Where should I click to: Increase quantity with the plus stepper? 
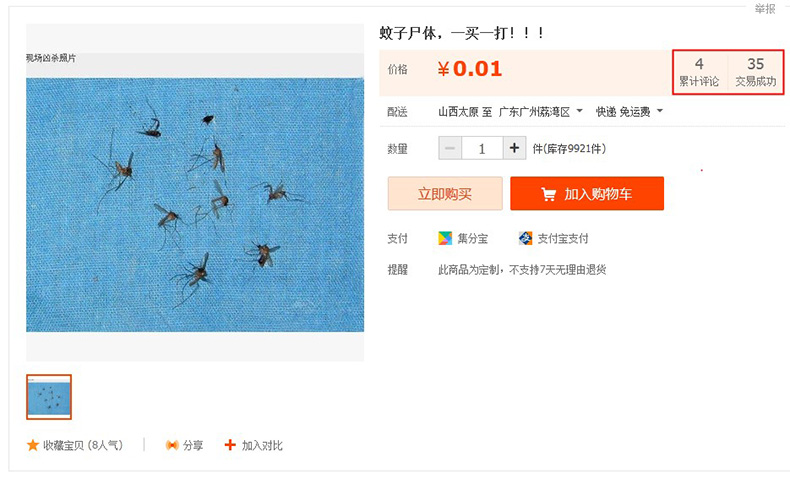coord(514,148)
